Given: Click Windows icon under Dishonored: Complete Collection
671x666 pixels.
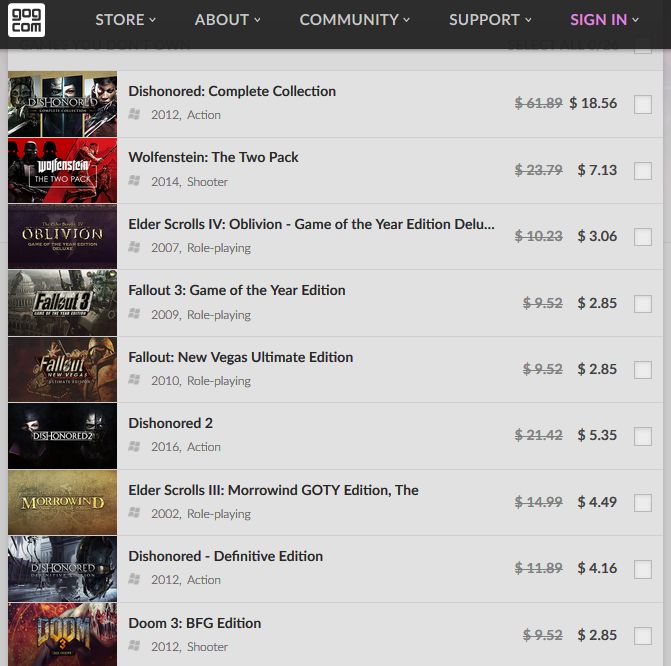Looking at the screenshot, I should pos(134,114).
